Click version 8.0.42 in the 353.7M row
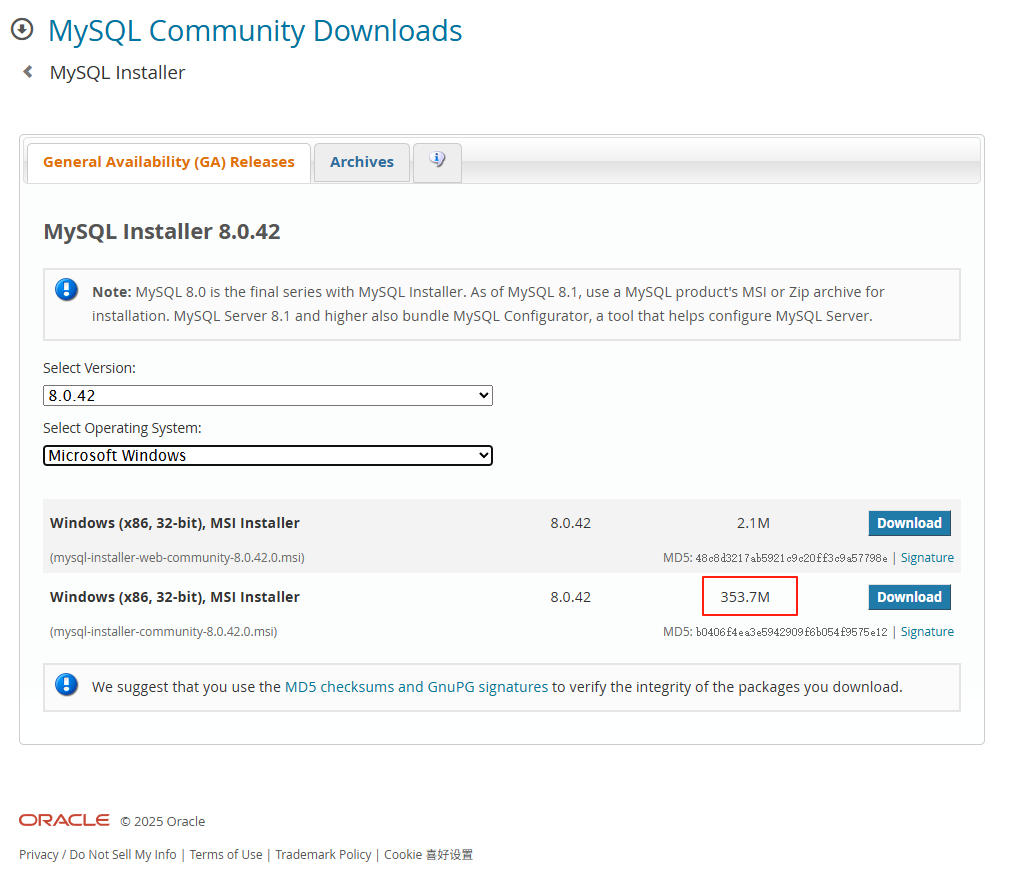The width and height of the screenshot is (1020, 889). pos(570,597)
